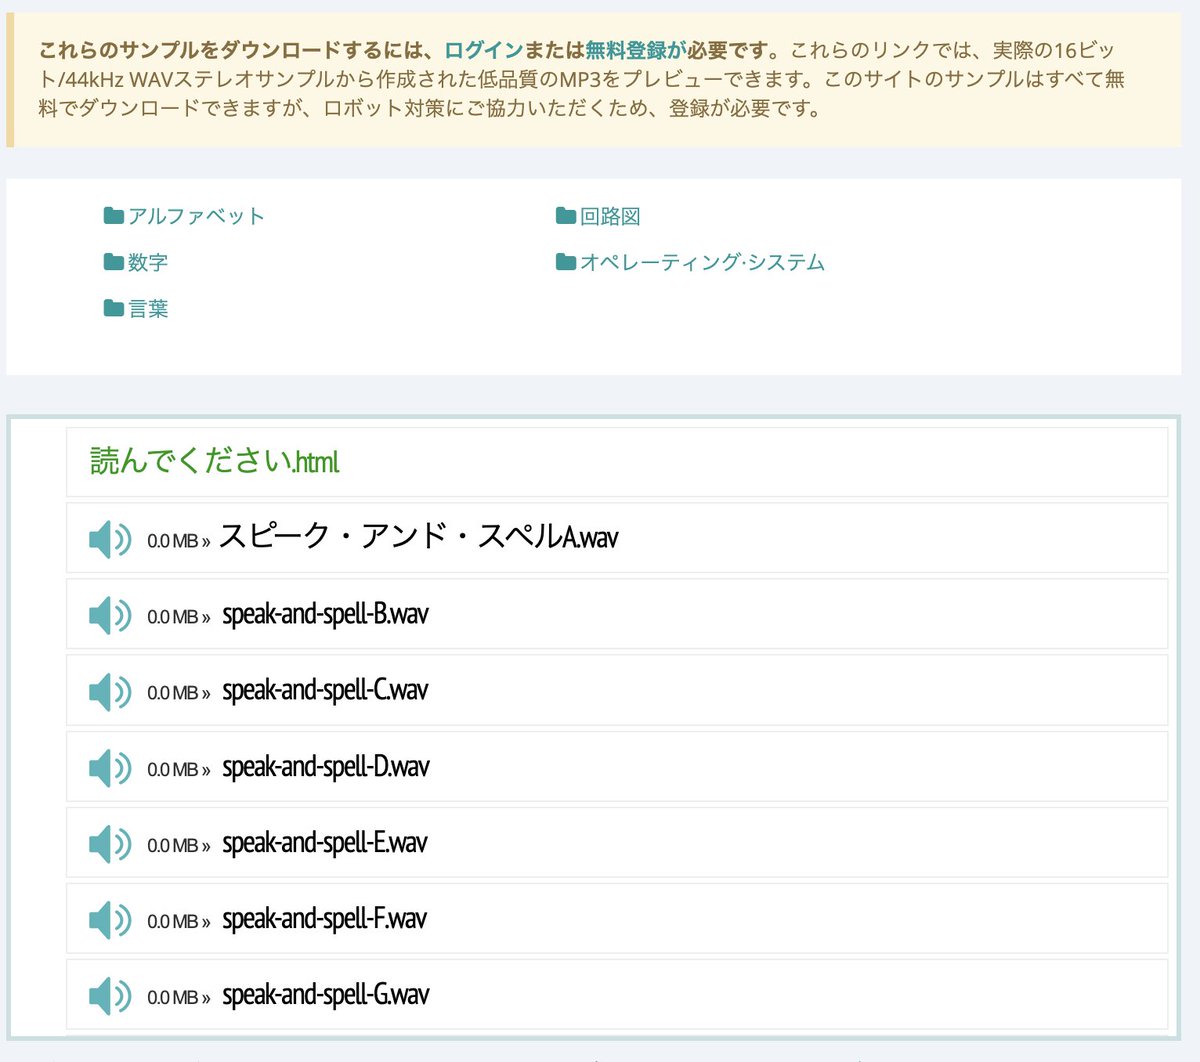Viewport: 1200px width, 1062px height.
Task: Click 0.0 MB size of speak-and-spell-E.wav
Action: [172, 846]
